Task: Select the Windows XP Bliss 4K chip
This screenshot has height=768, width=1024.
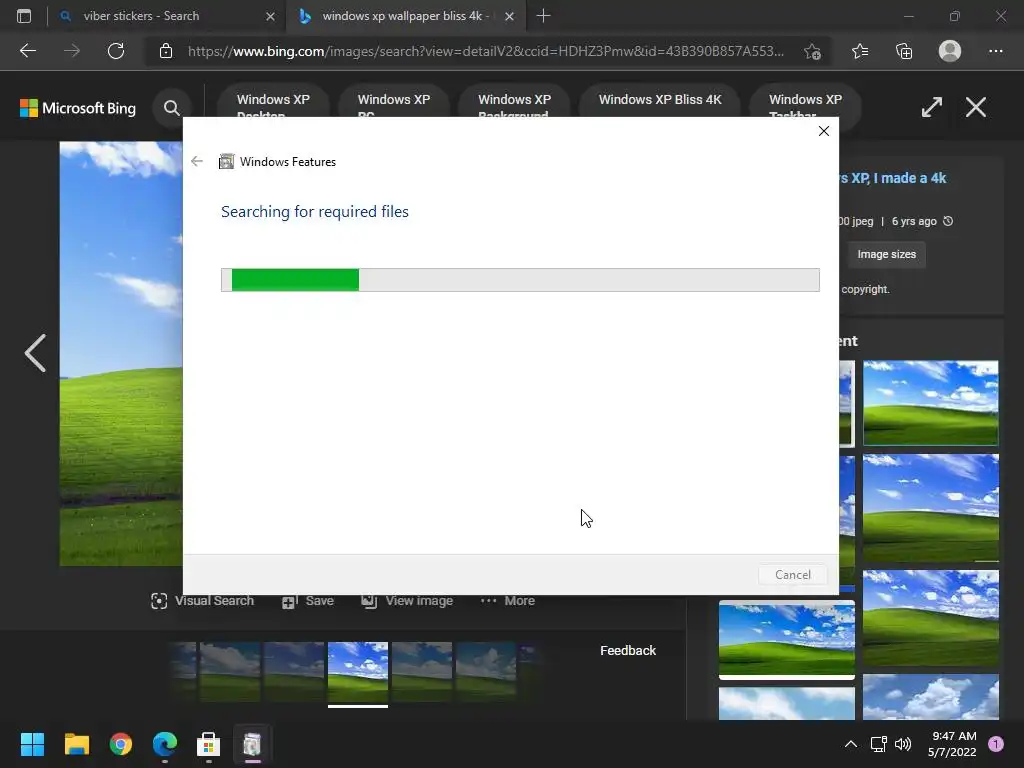Action: [x=660, y=101]
